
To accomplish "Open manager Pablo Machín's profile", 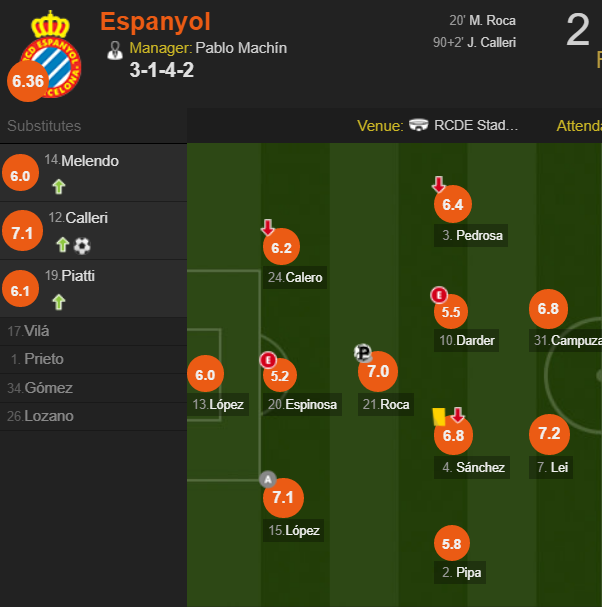I will click(241, 48).
